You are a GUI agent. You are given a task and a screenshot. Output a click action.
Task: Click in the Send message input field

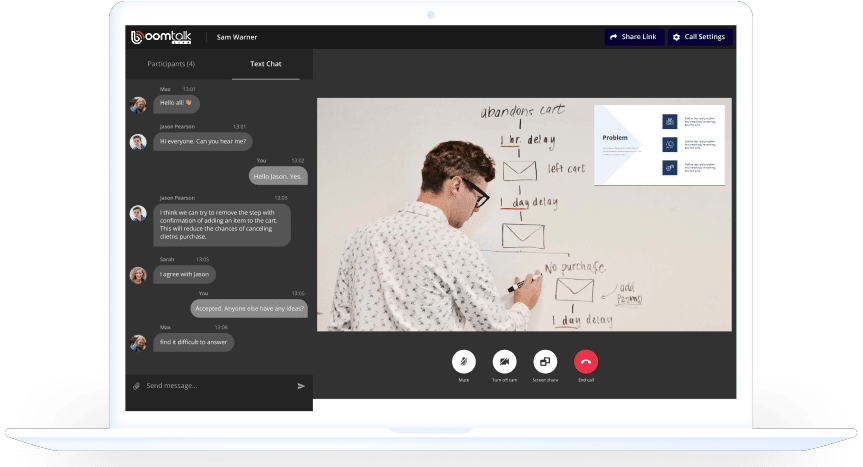point(215,385)
